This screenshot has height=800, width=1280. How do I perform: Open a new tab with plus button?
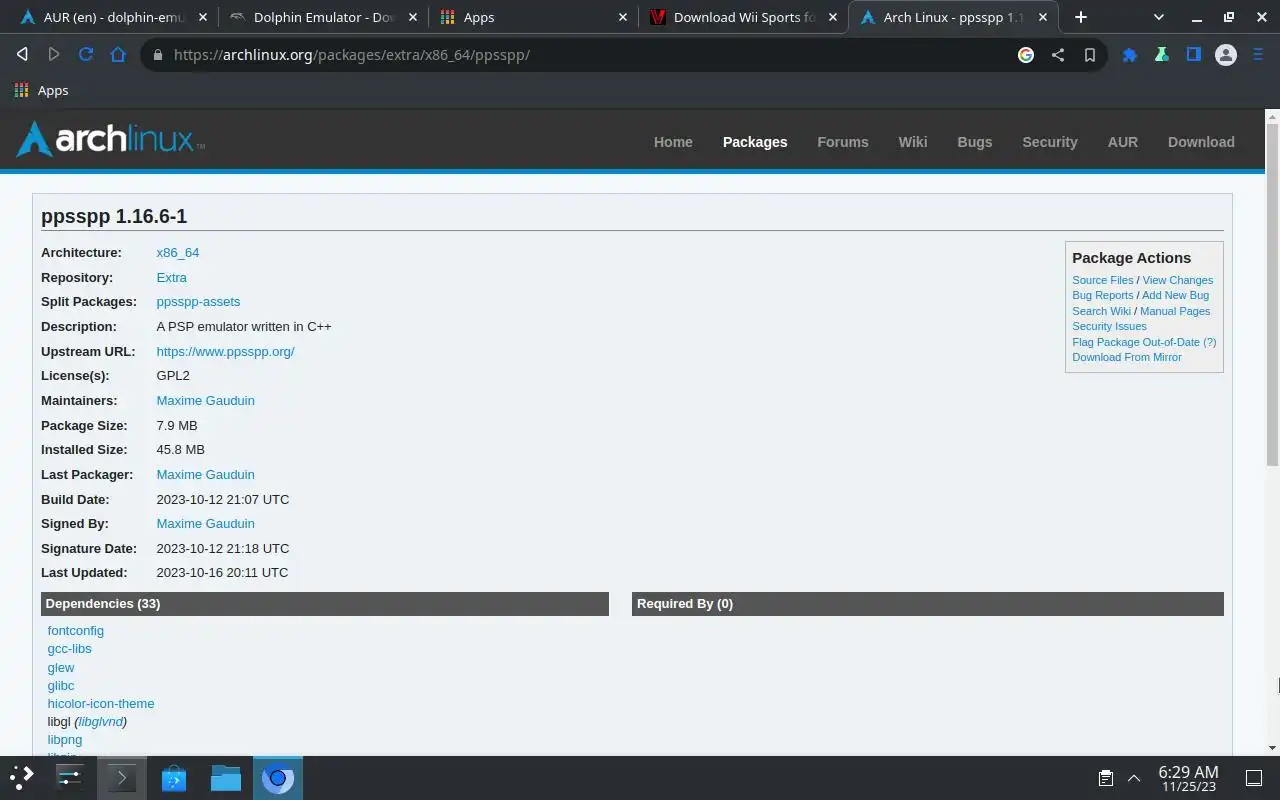[x=1081, y=17]
